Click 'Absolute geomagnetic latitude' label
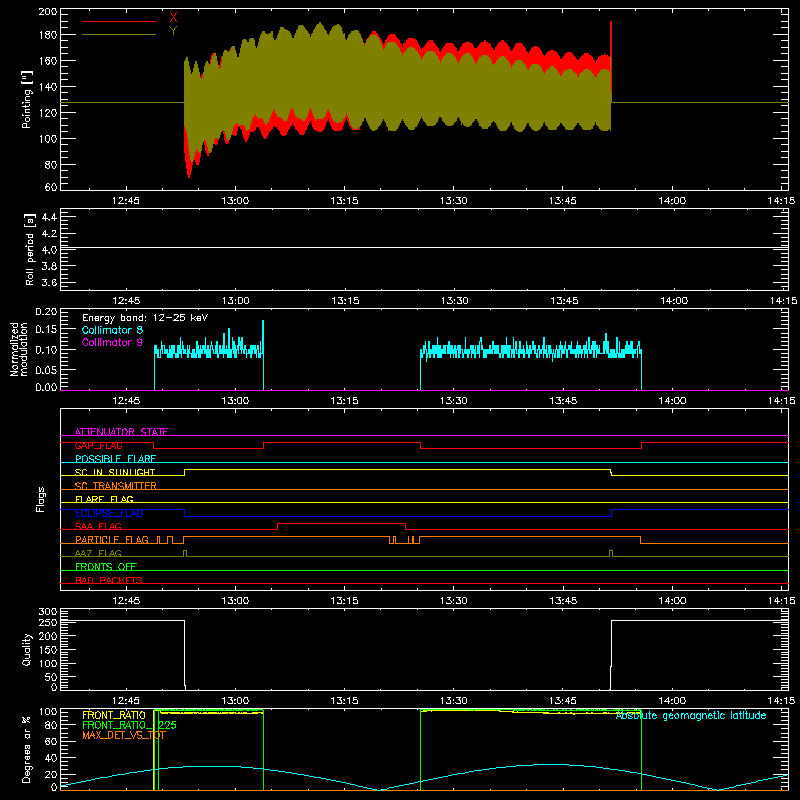Viewport: 800px width, 800px height. [691, 715]
